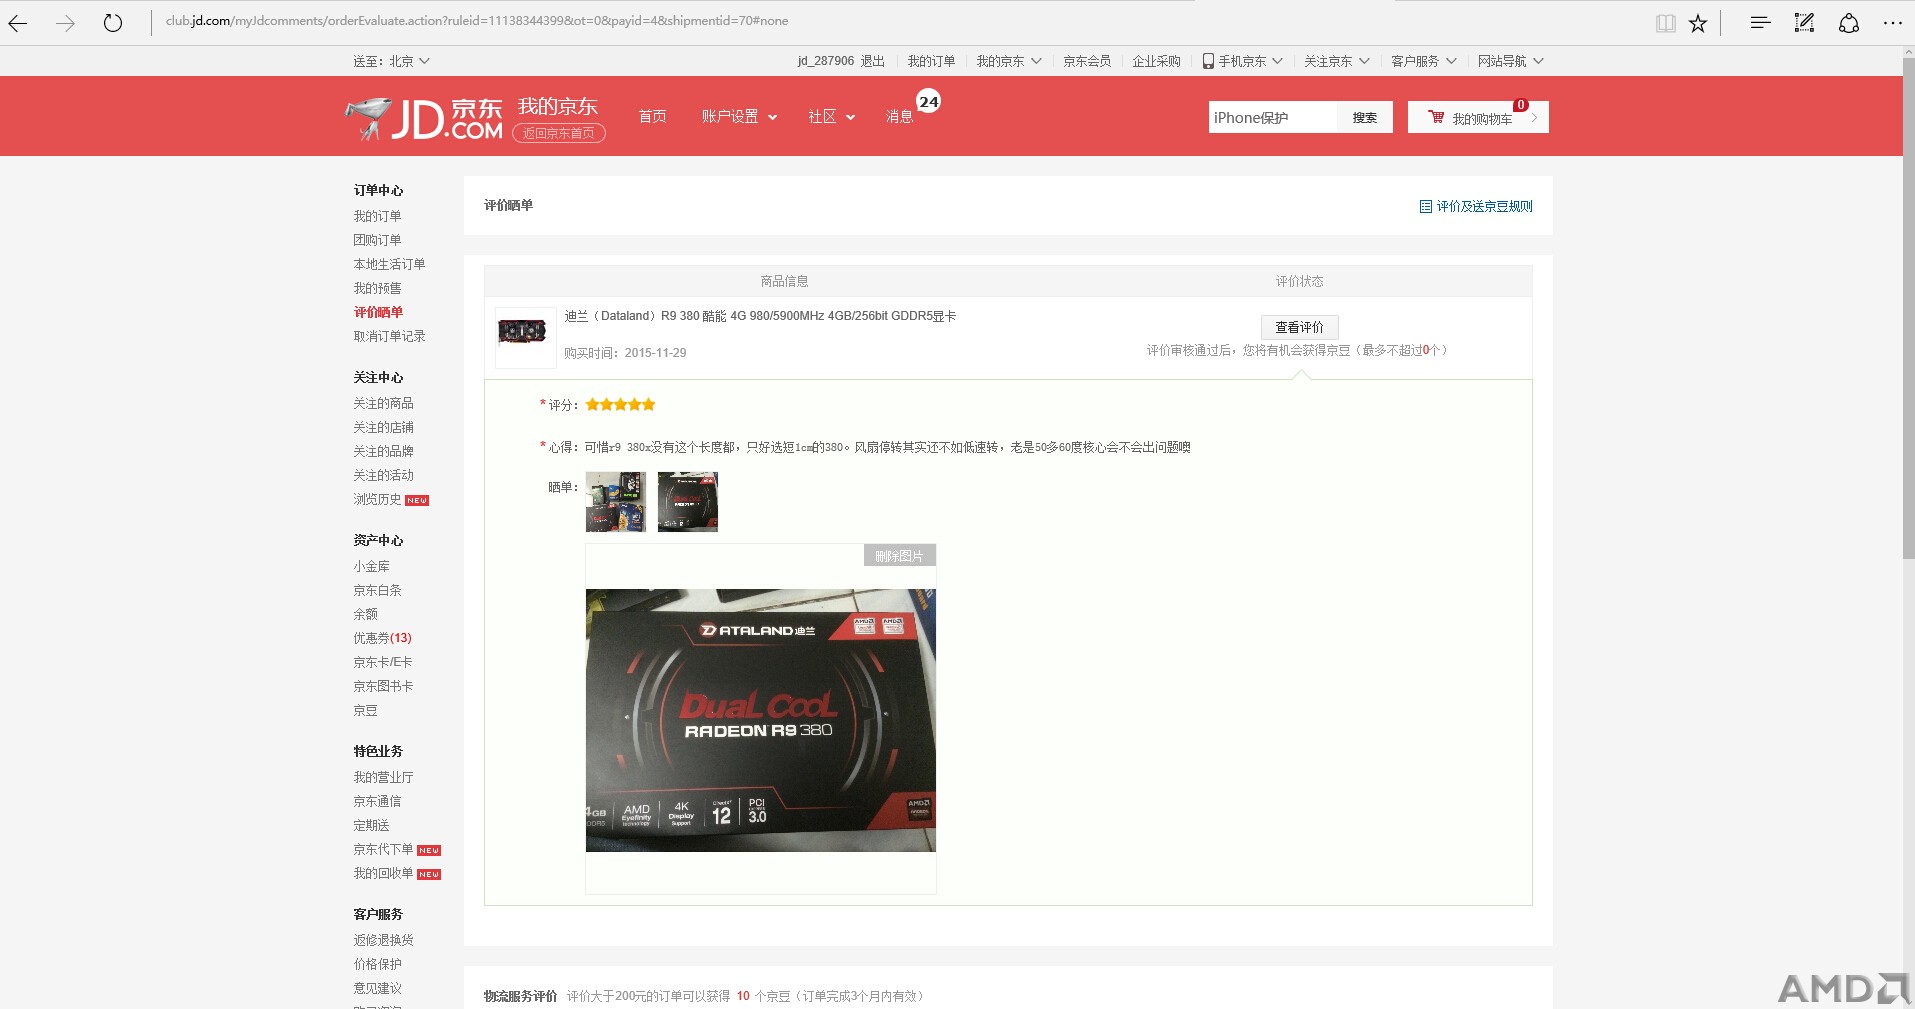Click 删除图片 button
Screen dimensions: 1915x1009
899,556
